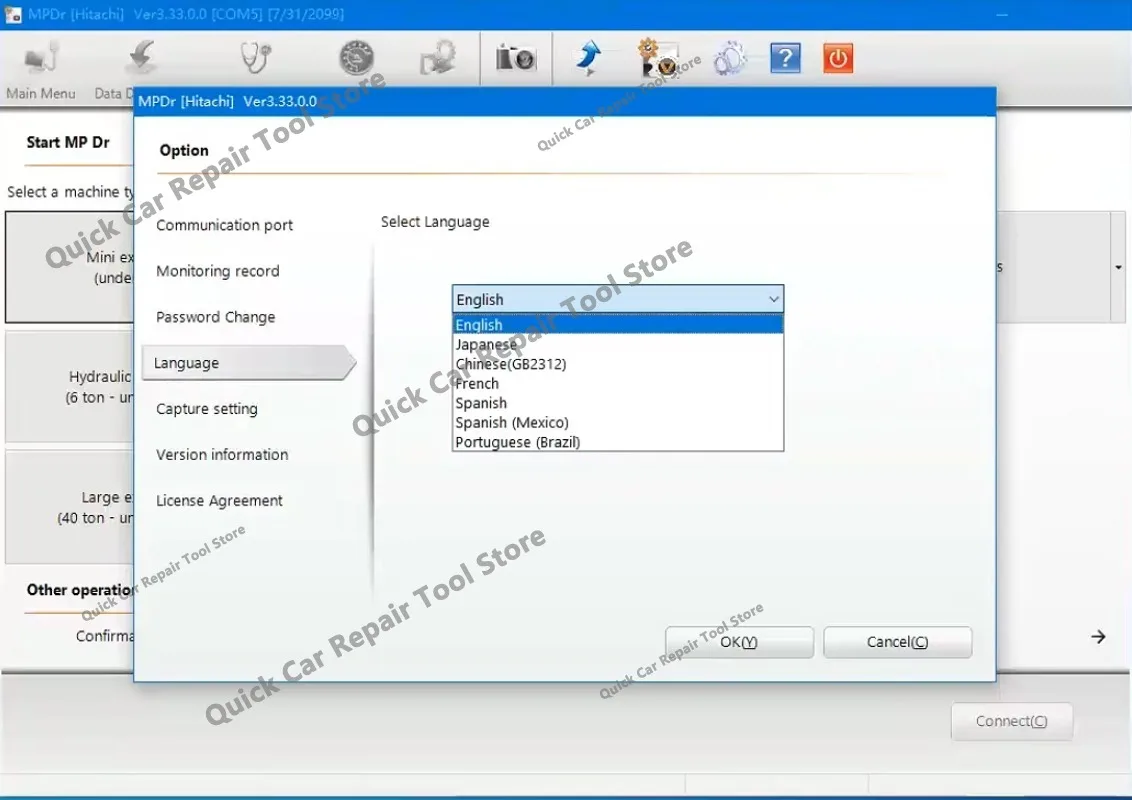Select Large 40 ton machine tile
Viewport: 1132px width, 800px height.
point(70,508)
